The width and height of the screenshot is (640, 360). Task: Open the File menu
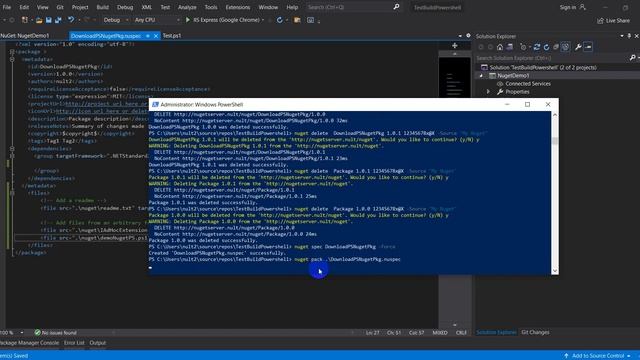click(x=7, y=7)
